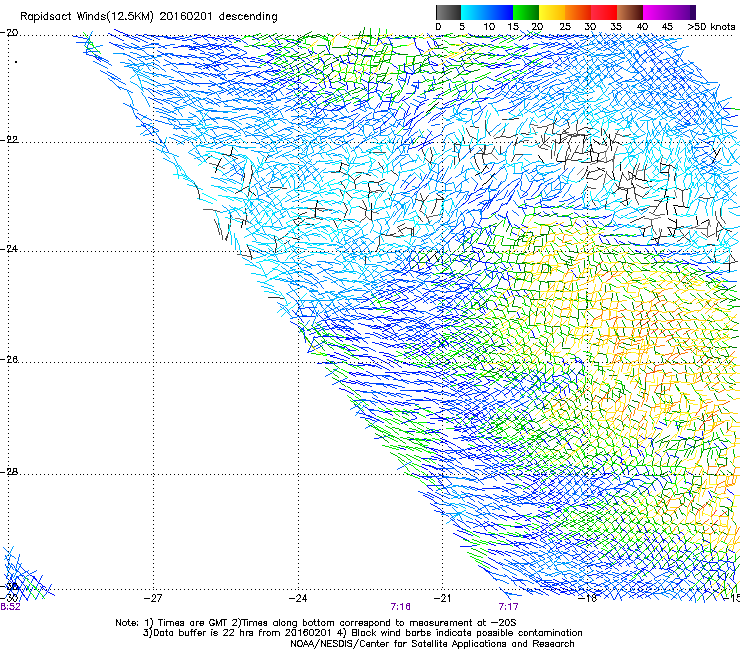Image resolution: width=740 pixels, height=650 pixels.
Task: Click the yellow 20-25 knots legend swatch
Action: 552,12
